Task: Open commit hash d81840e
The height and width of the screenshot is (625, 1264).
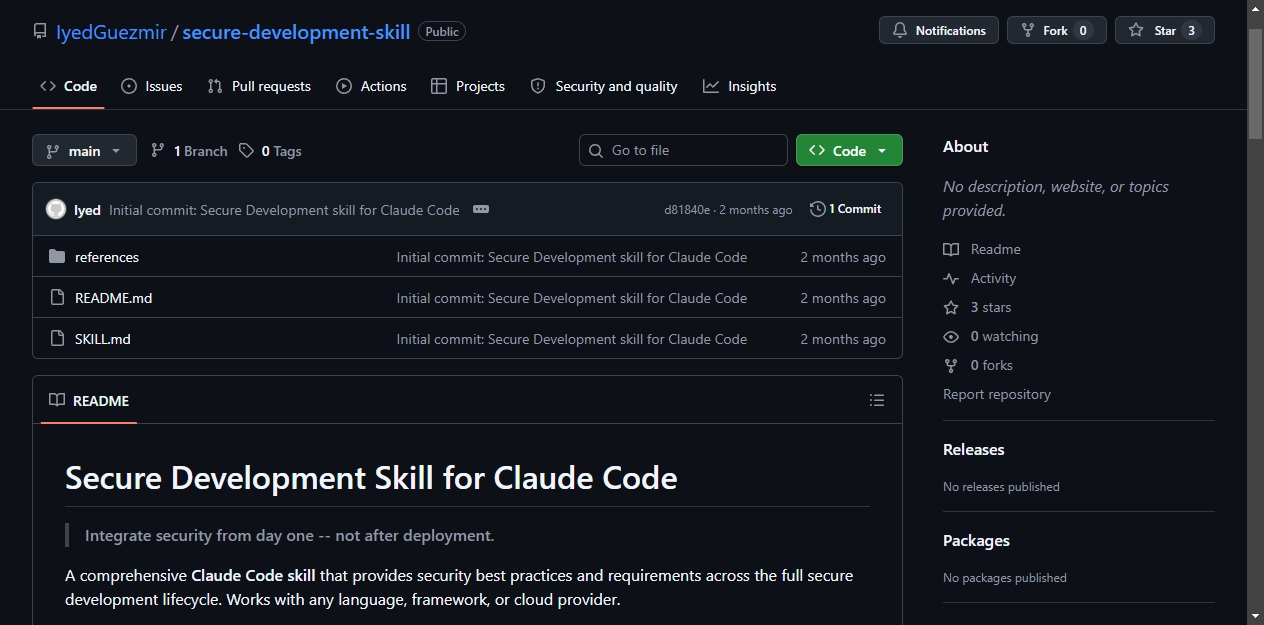Action: pos(687,210)
